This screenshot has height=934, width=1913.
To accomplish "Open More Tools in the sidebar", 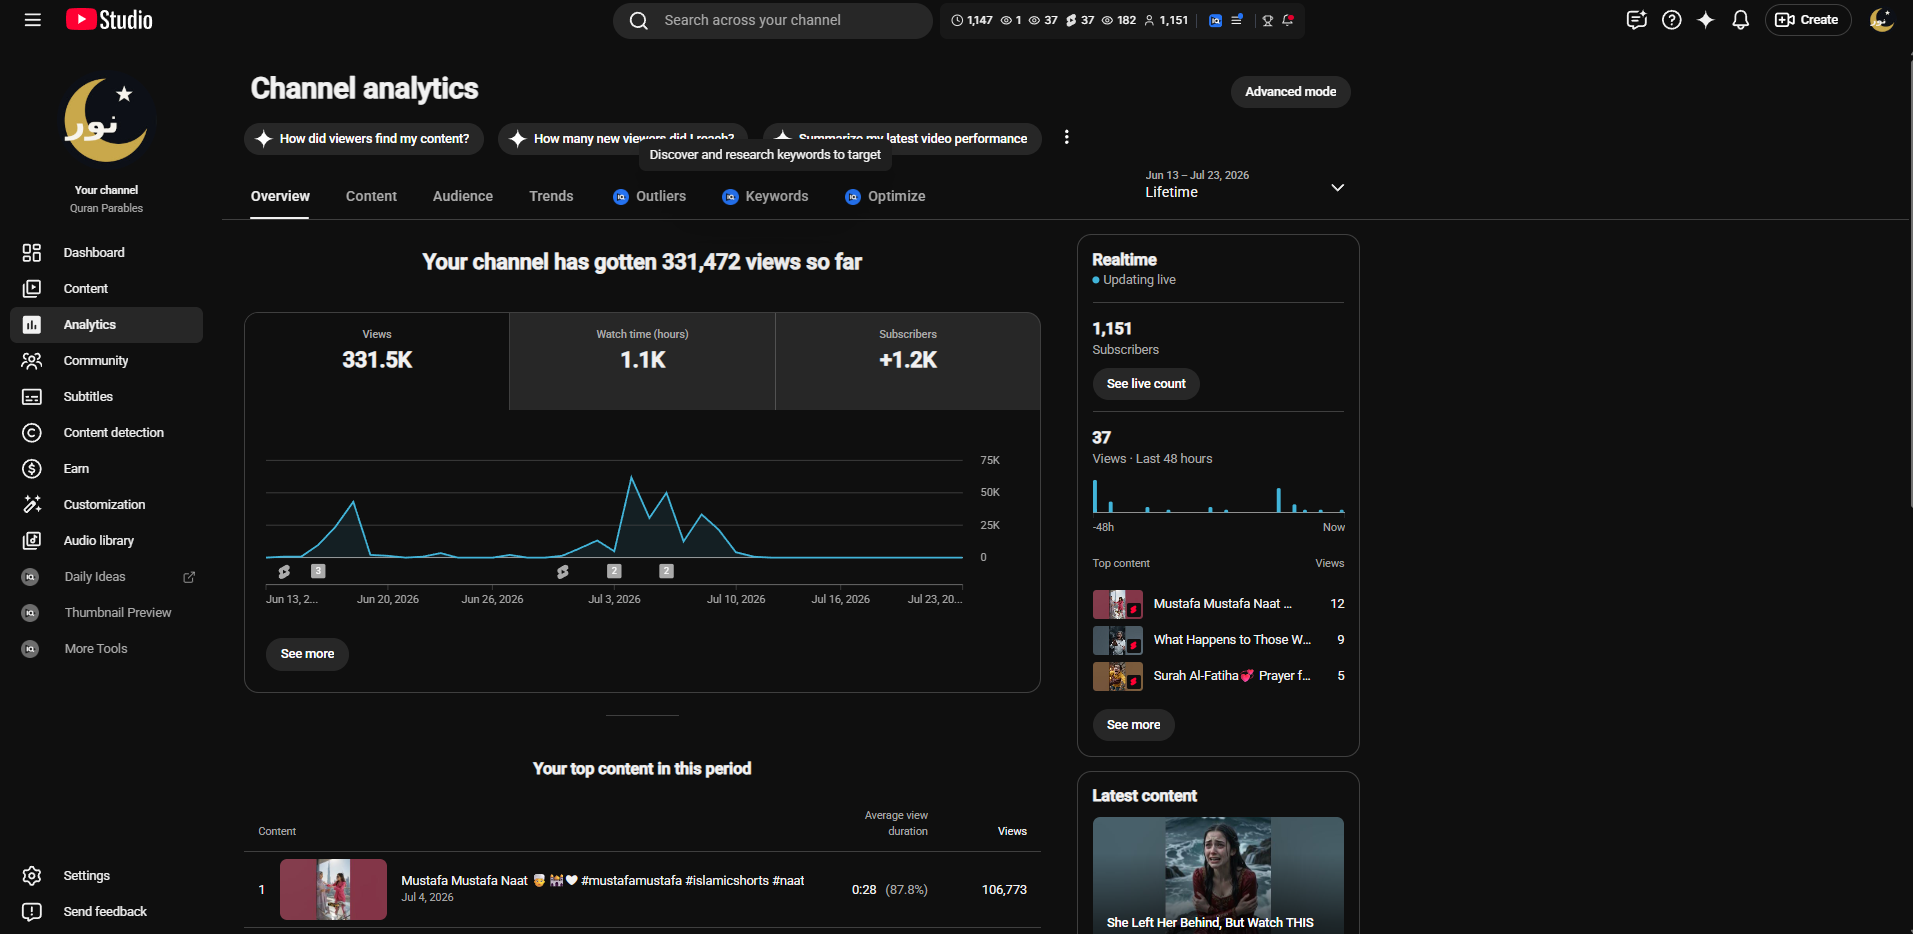I will (x=106, y=648).
